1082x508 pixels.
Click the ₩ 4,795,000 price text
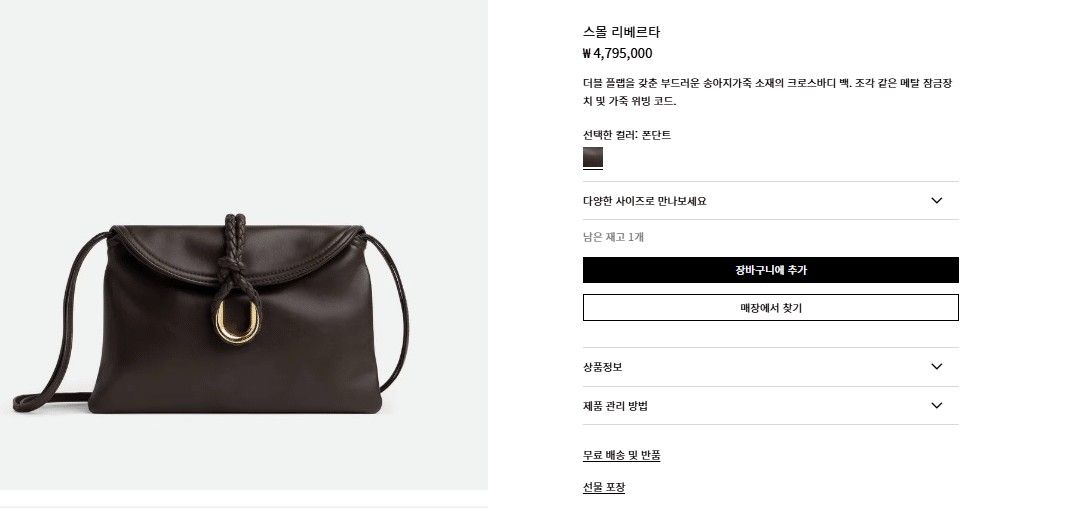(618, 53)
